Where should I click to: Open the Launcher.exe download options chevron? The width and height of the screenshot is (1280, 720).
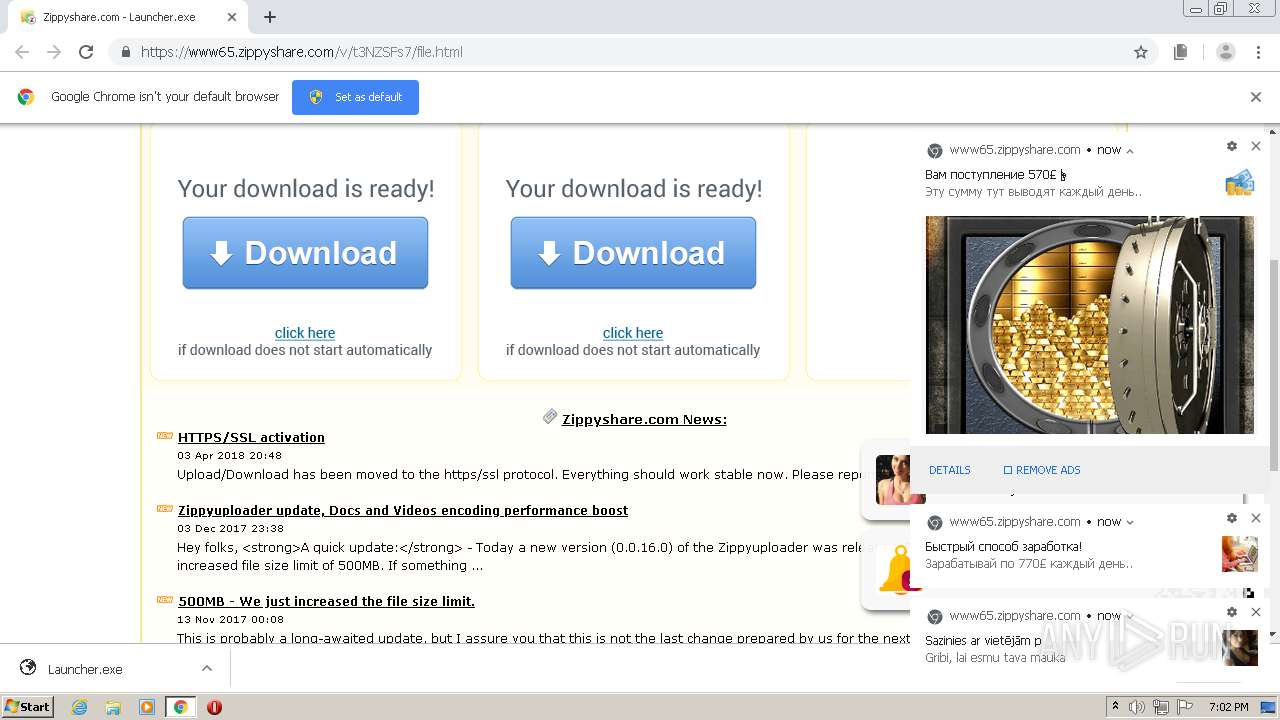click(x=207, y=669)
